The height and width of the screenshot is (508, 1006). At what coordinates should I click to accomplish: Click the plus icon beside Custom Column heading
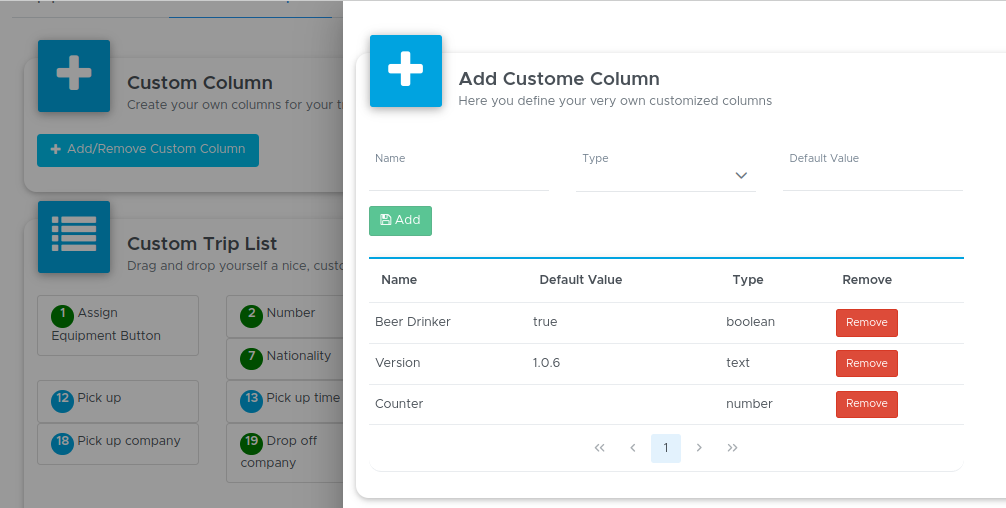tap(74, 76)
